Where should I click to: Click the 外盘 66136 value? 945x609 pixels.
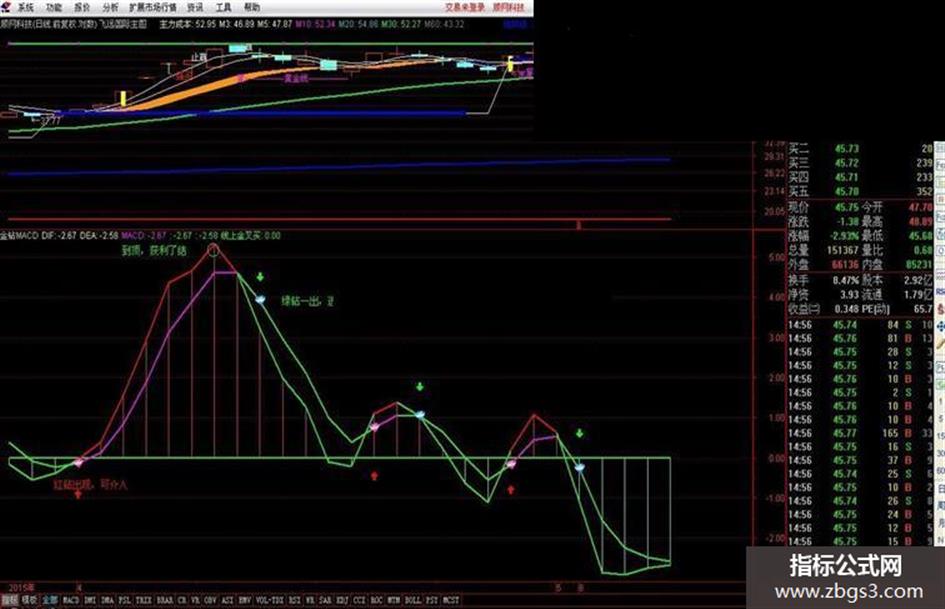pyautogui.click(x=846, y=265)
